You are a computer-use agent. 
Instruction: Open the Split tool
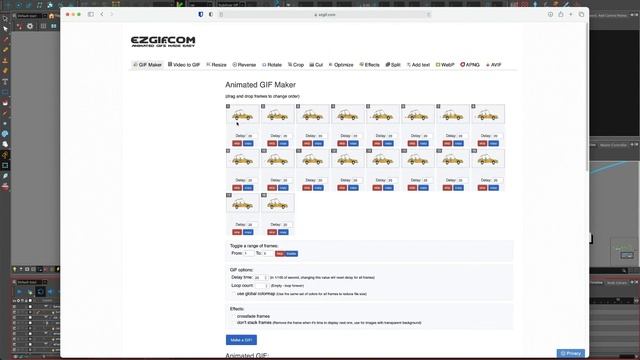[x=393, y=64]
